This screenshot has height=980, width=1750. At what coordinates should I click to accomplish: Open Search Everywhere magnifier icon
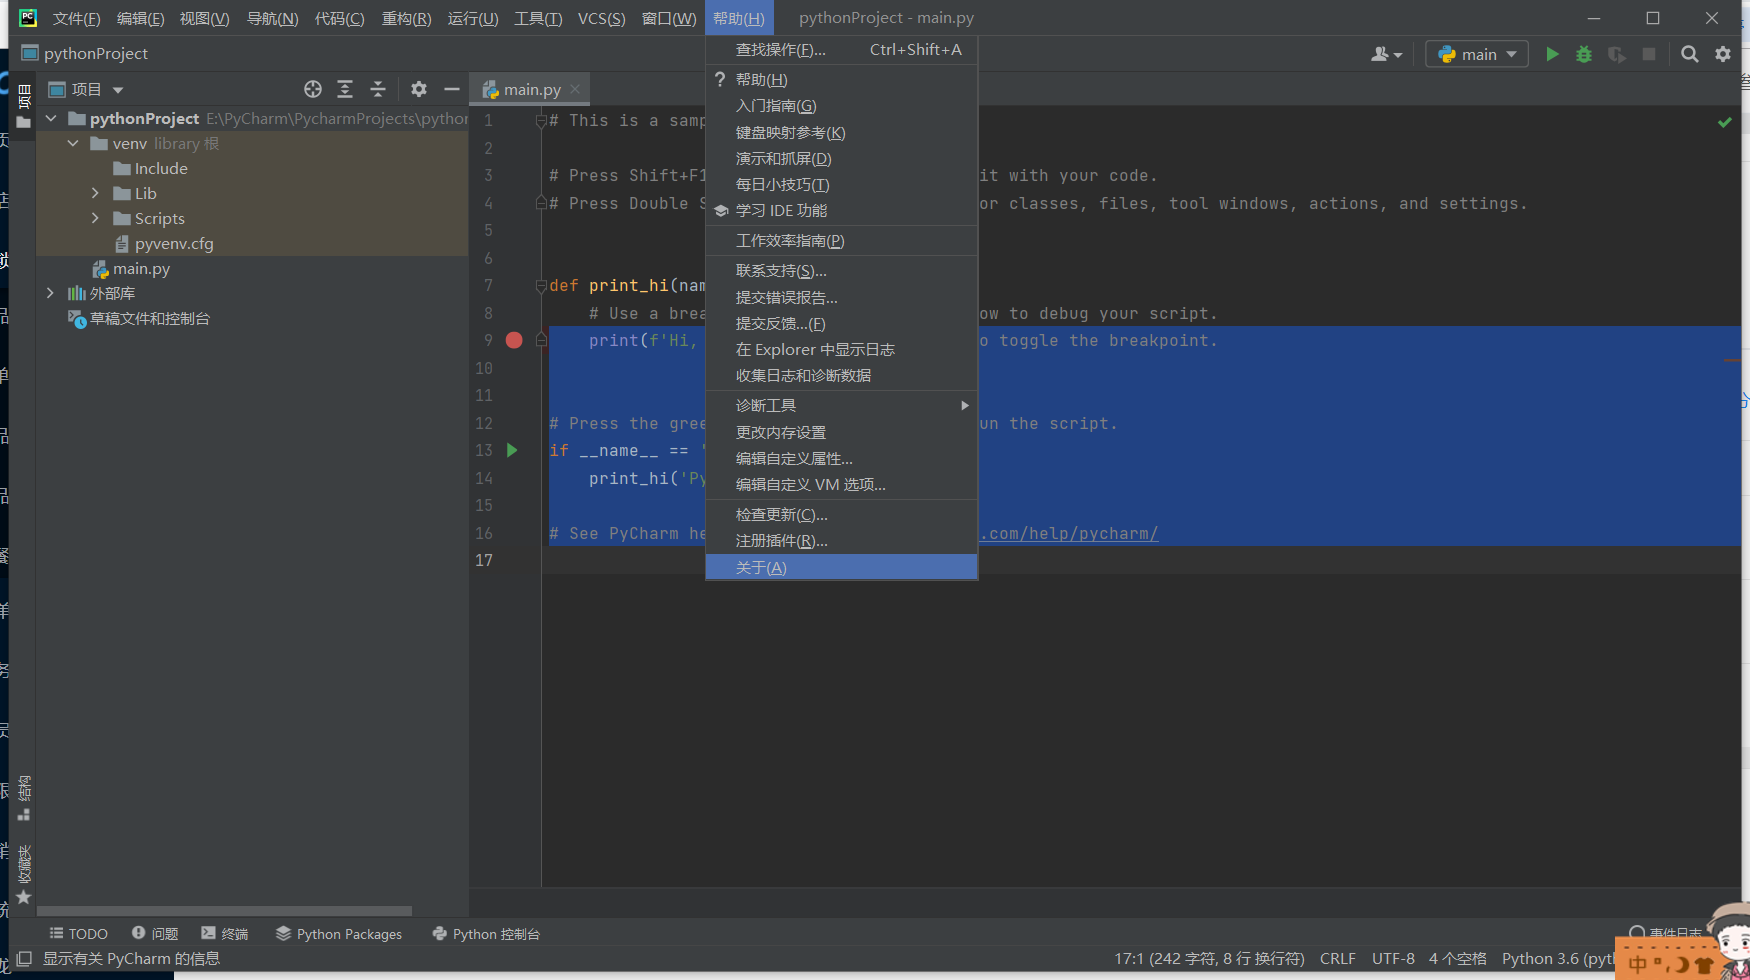coord(1690,54)
